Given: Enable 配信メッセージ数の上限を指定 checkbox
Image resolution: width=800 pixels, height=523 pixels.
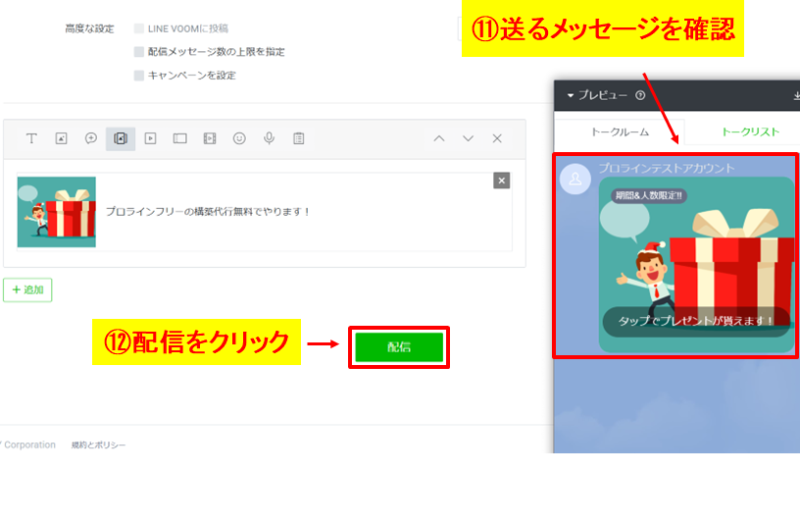Looking at the screenshot, I should [139, 52].
